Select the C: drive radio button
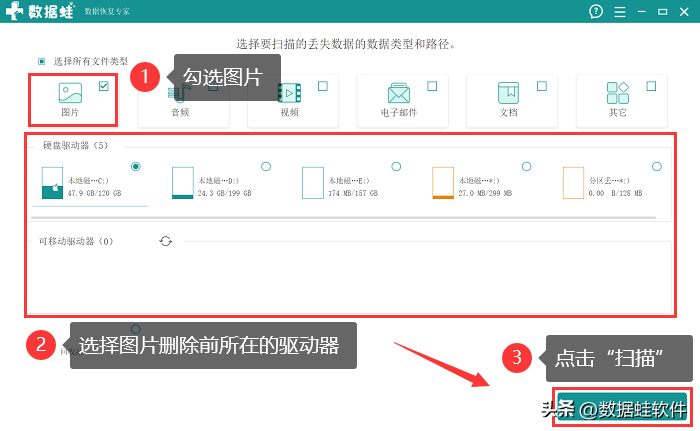 (136, 167)
